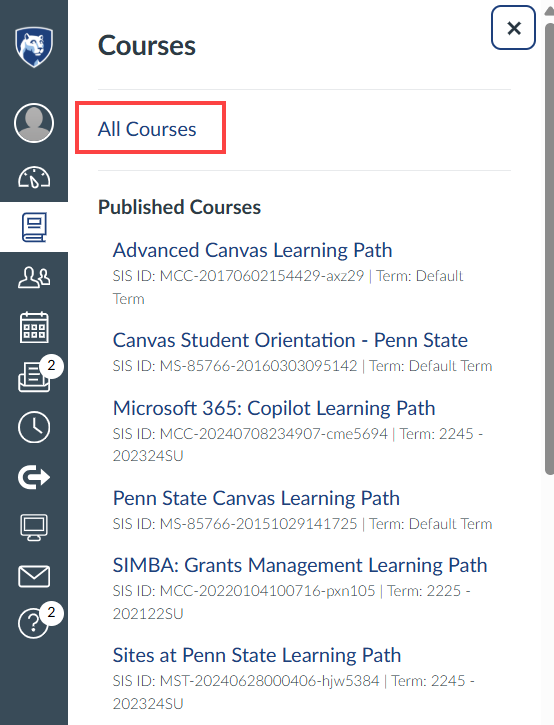Click SIS ID MCC-20170602154429-axz29 text
Viewport: 554px width, 725px height.
[239, 276]
